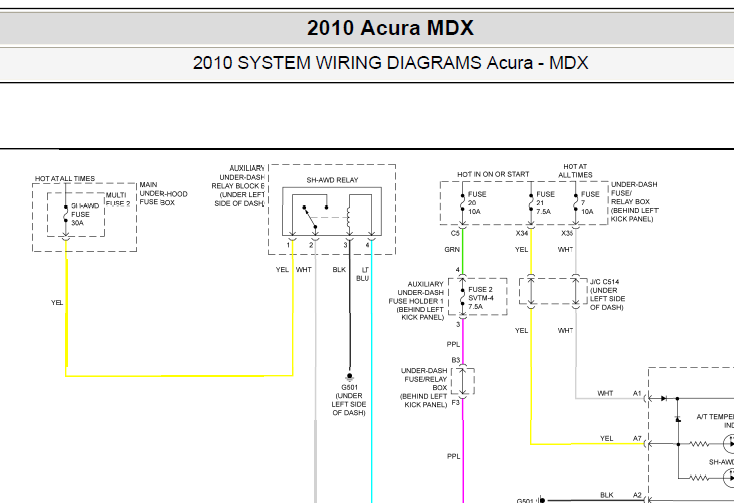This screenshot has height=503, width=734.
Task: Click the "MAIN UNDER-HOOD FUSE BOX" label
Action: 163,194
